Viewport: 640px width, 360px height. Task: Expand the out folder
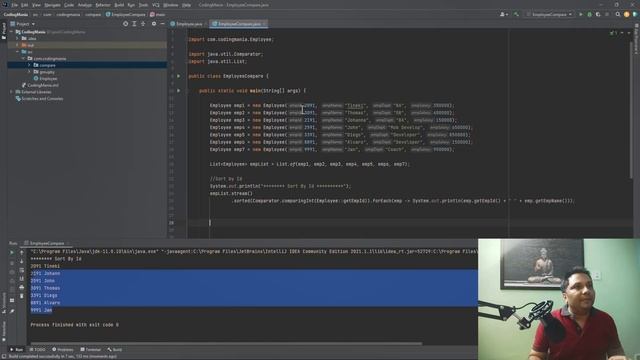[x=18, y=45]
